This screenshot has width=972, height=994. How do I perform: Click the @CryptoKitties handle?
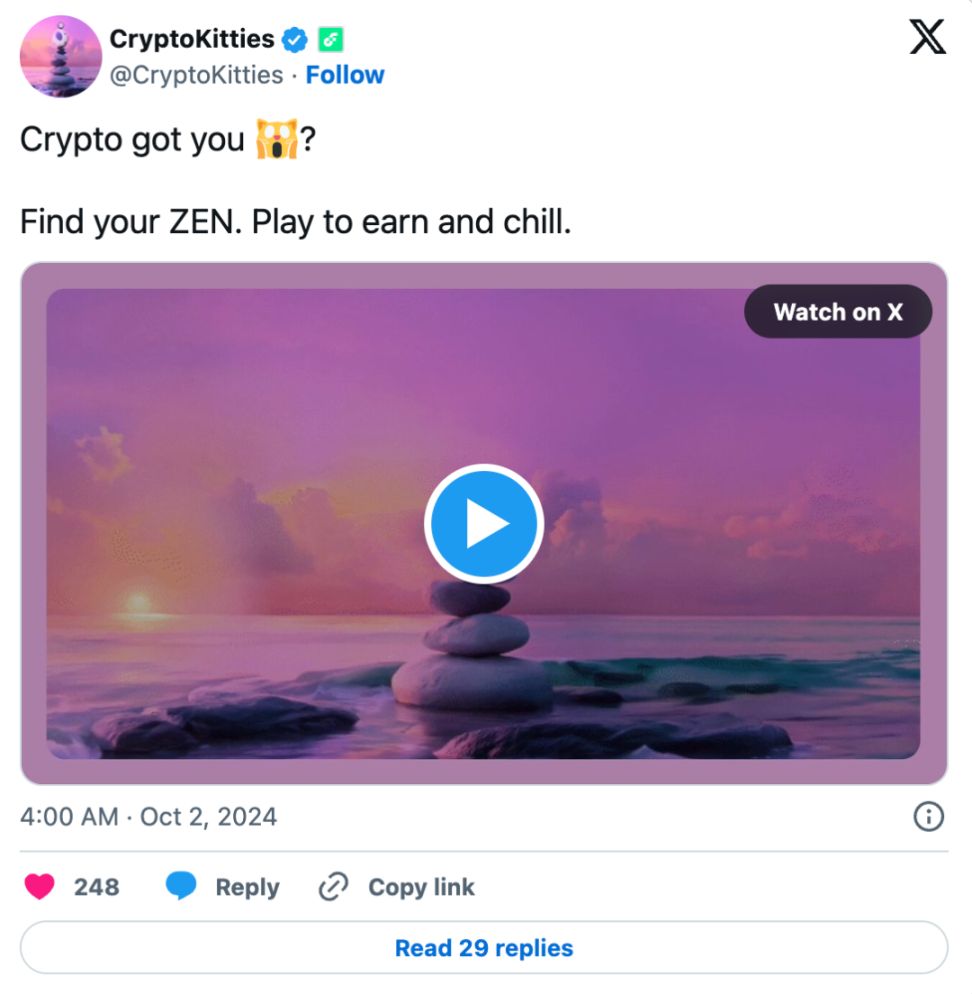tap(196, 75)
